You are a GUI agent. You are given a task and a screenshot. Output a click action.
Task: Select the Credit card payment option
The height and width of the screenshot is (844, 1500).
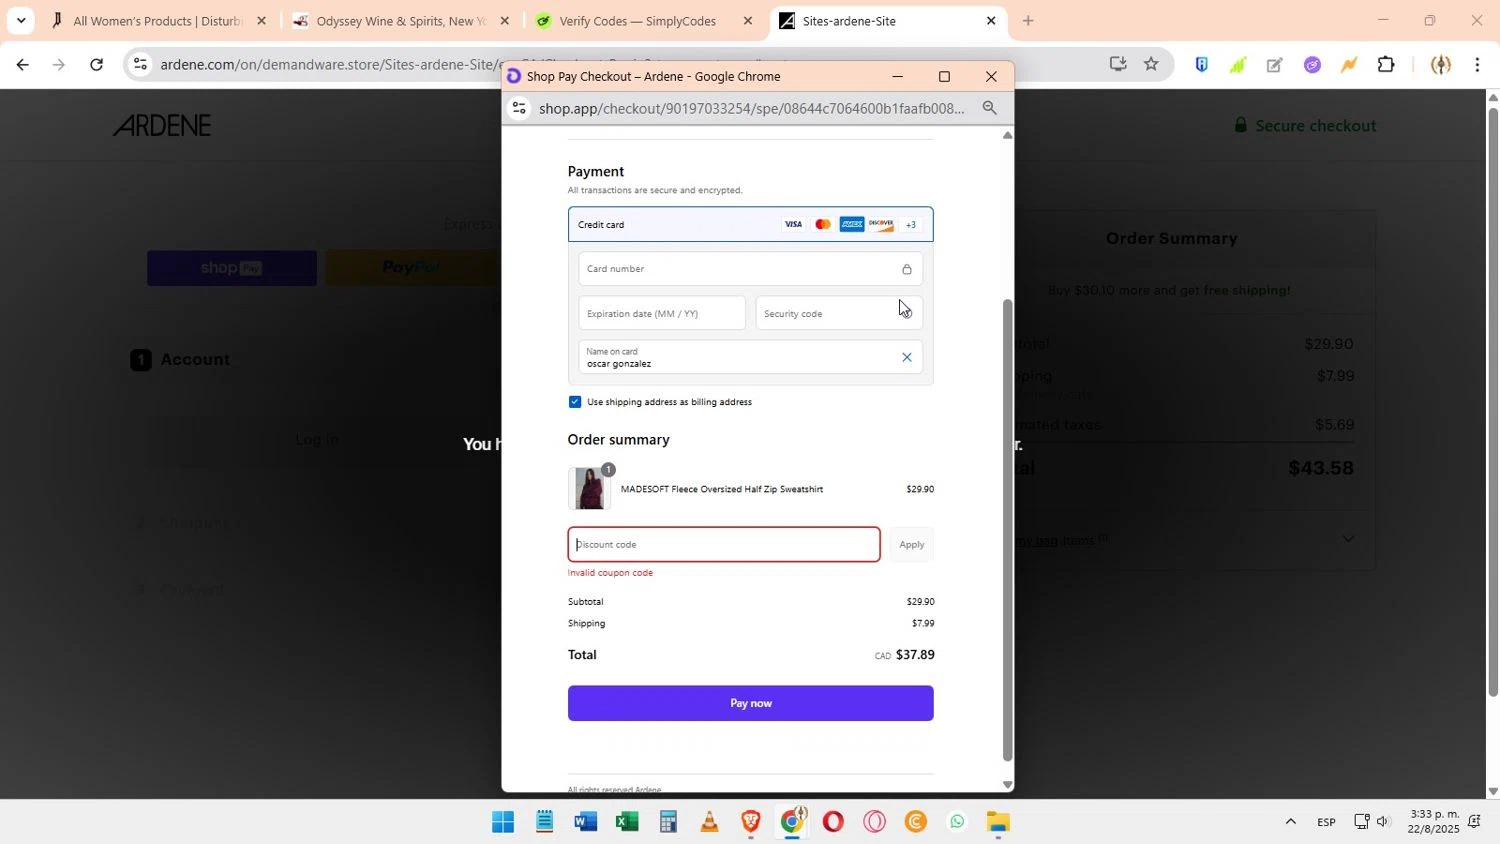[750, 225]
